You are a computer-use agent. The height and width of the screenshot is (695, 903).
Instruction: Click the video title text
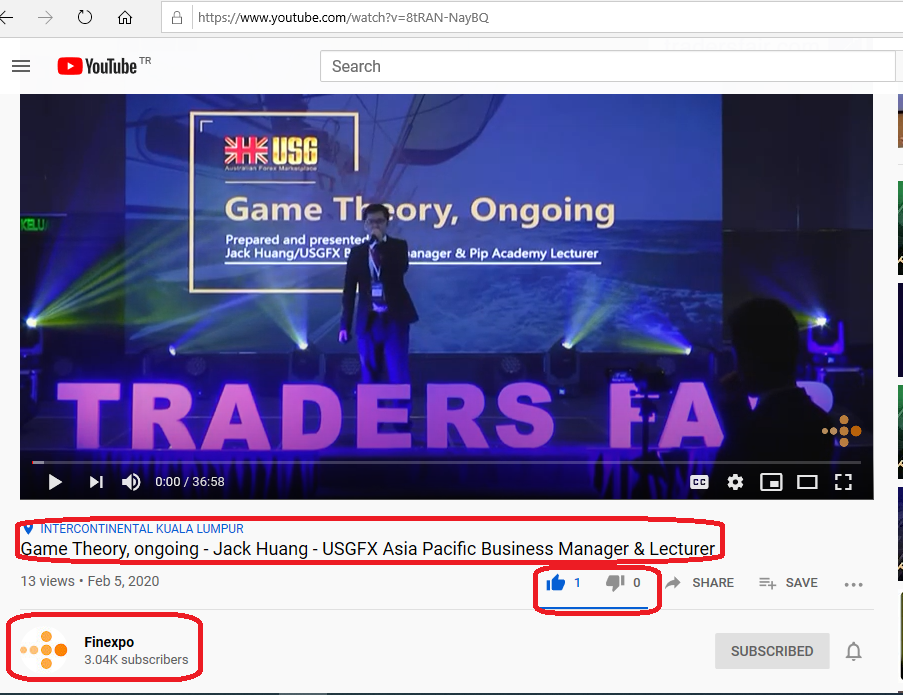pos(367,549)
